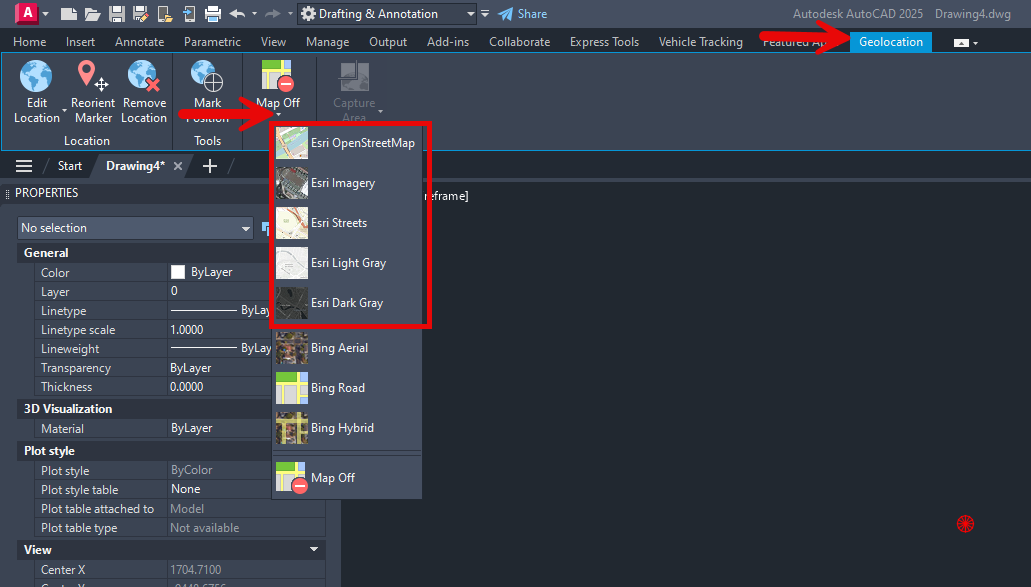This screenshot has width=1031, height=587.
Task: Click the Plot printer icon
Action: point(212,14)
